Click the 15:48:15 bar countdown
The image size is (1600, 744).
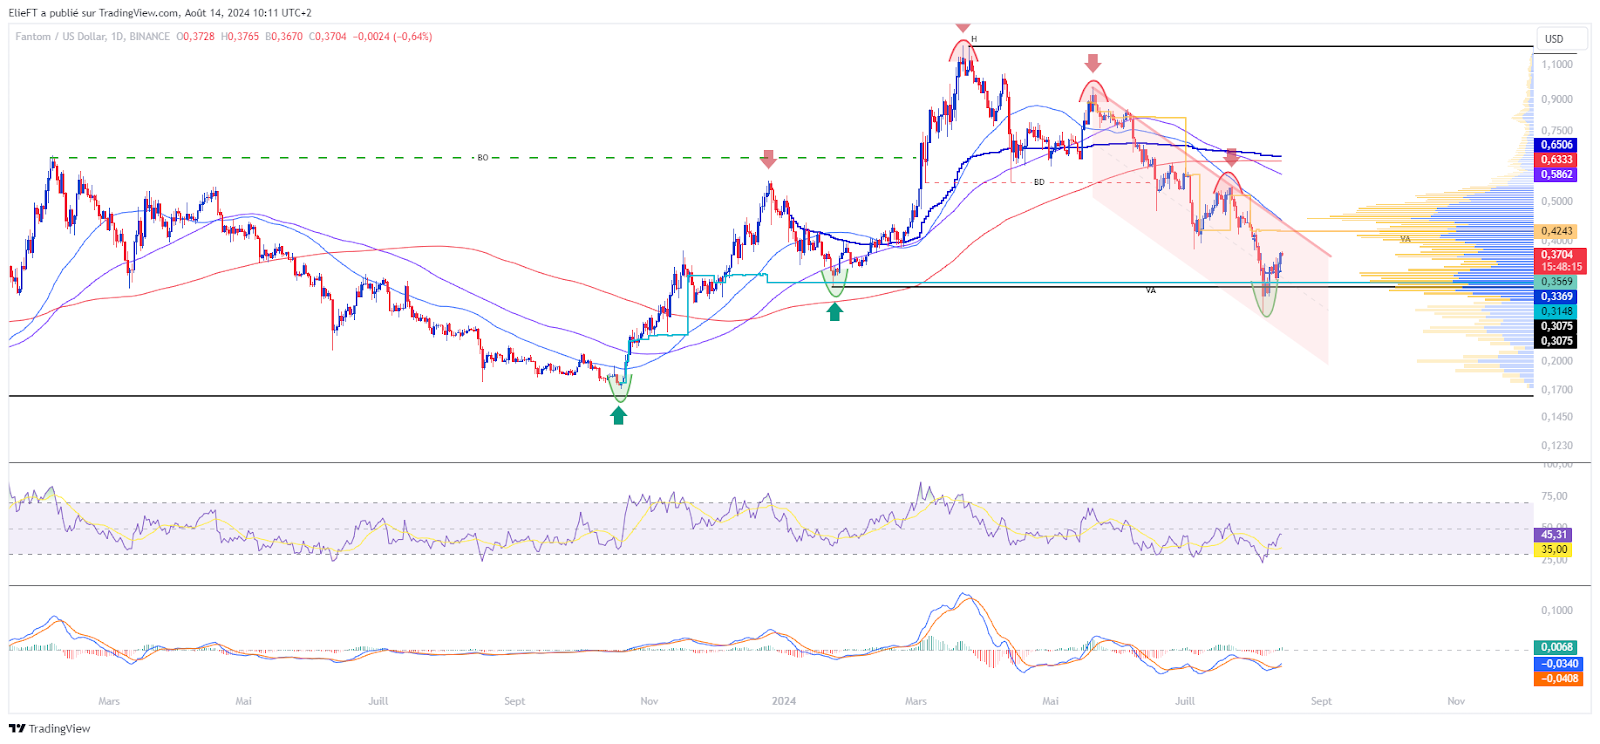tap(1560, 267)
